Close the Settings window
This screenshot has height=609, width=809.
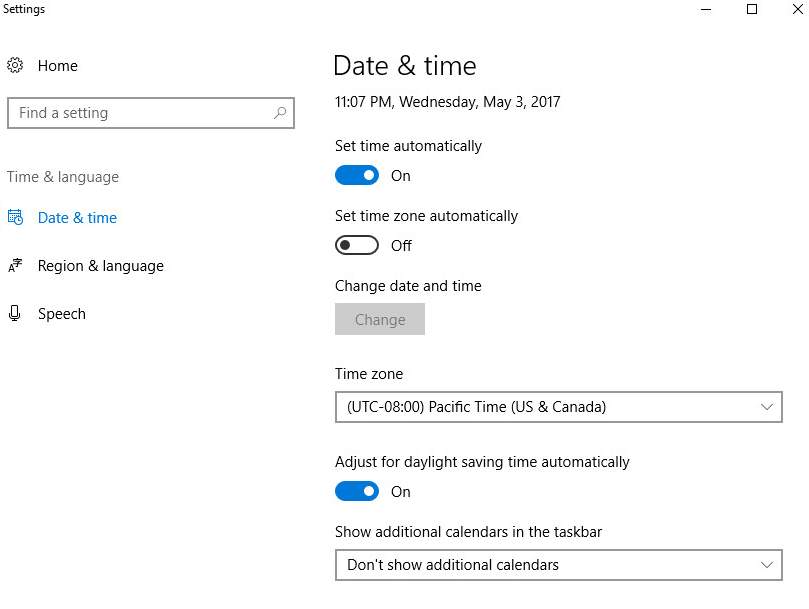pyautogui.click(x=798, y=9)
